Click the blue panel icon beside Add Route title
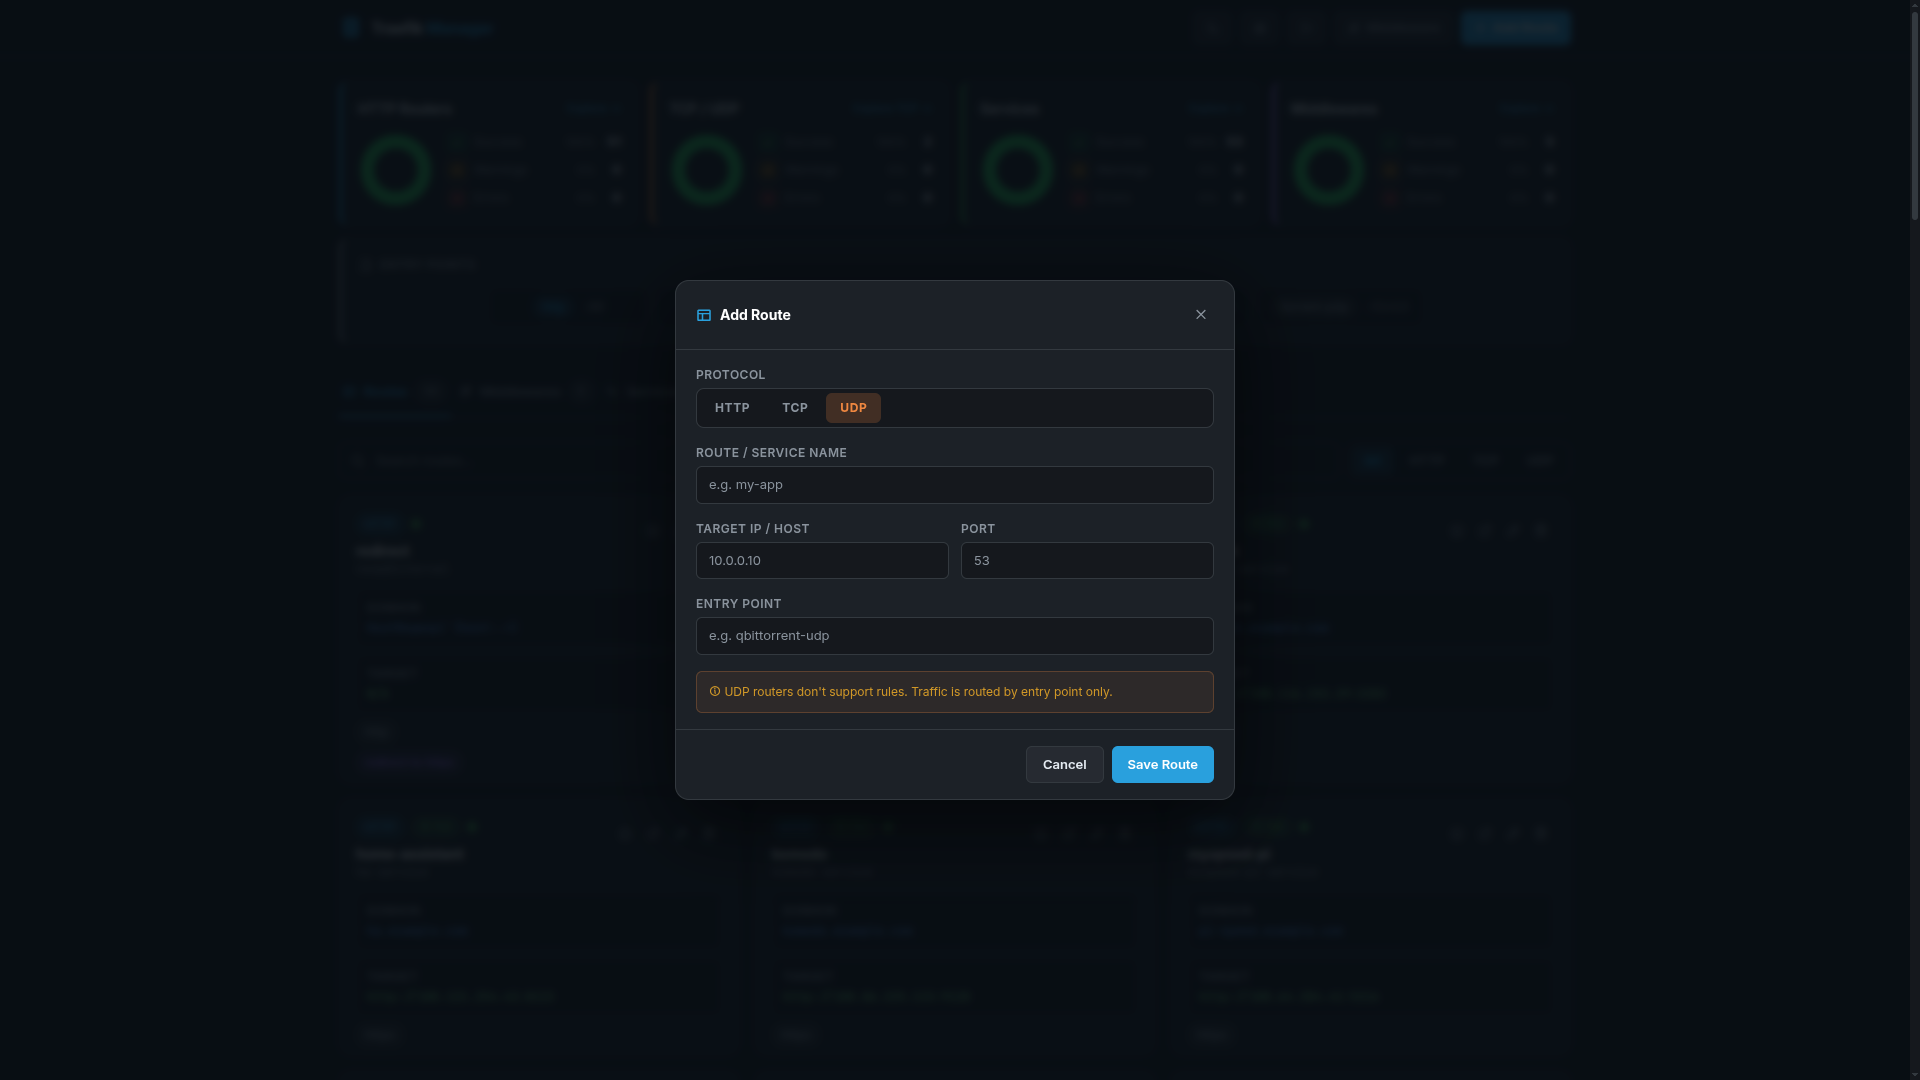The width and height of the screenshot is (1920, 1080). 704,315
